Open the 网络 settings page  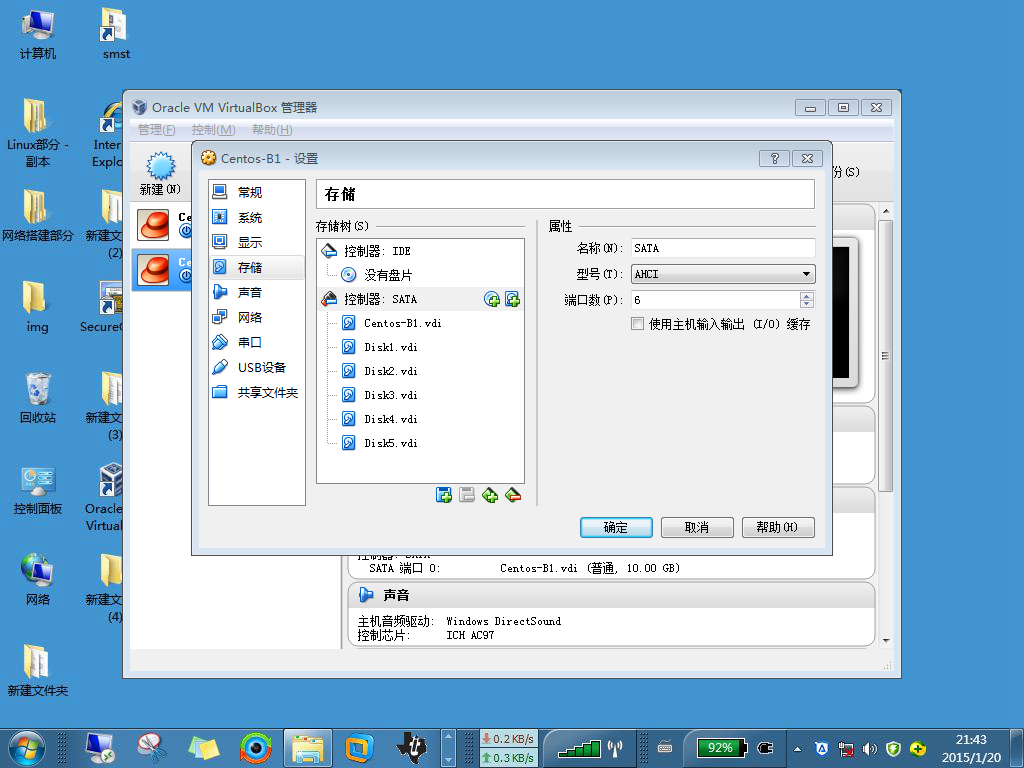point(257,317)
